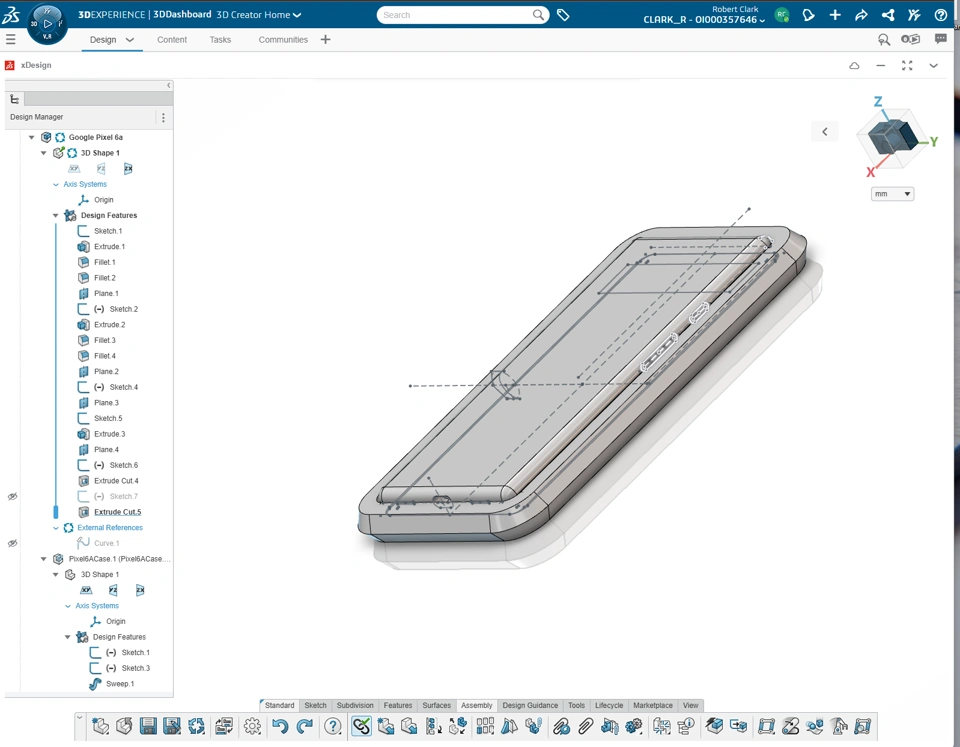Select the Sketch toolbar tab
The image size is (960, 747).
click(315, 705)
